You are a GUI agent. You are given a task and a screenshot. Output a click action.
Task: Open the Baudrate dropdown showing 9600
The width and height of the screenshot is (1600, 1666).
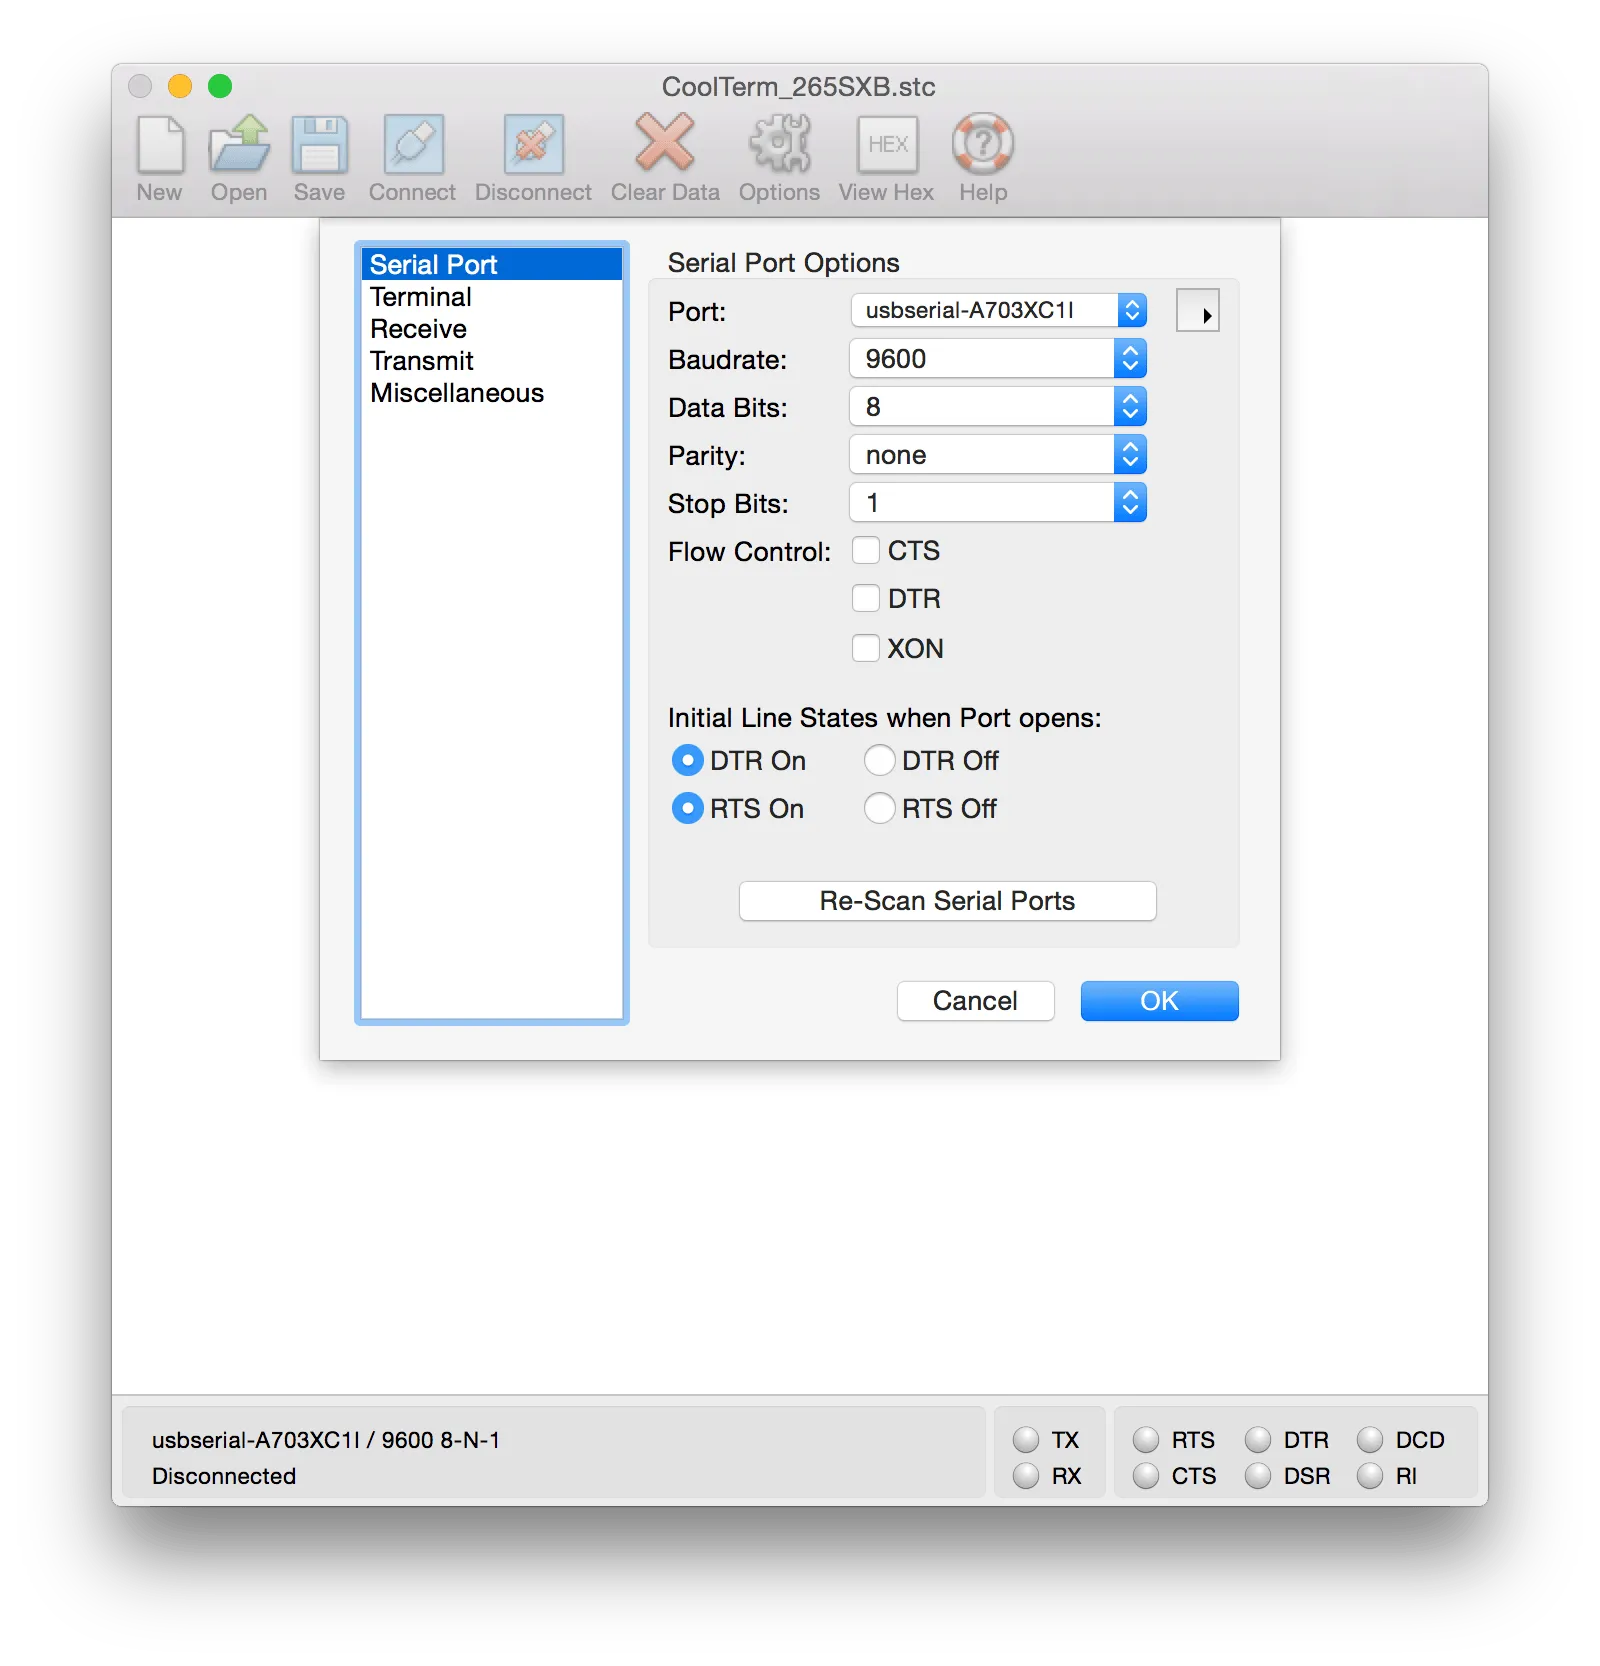tap(998, 358)
